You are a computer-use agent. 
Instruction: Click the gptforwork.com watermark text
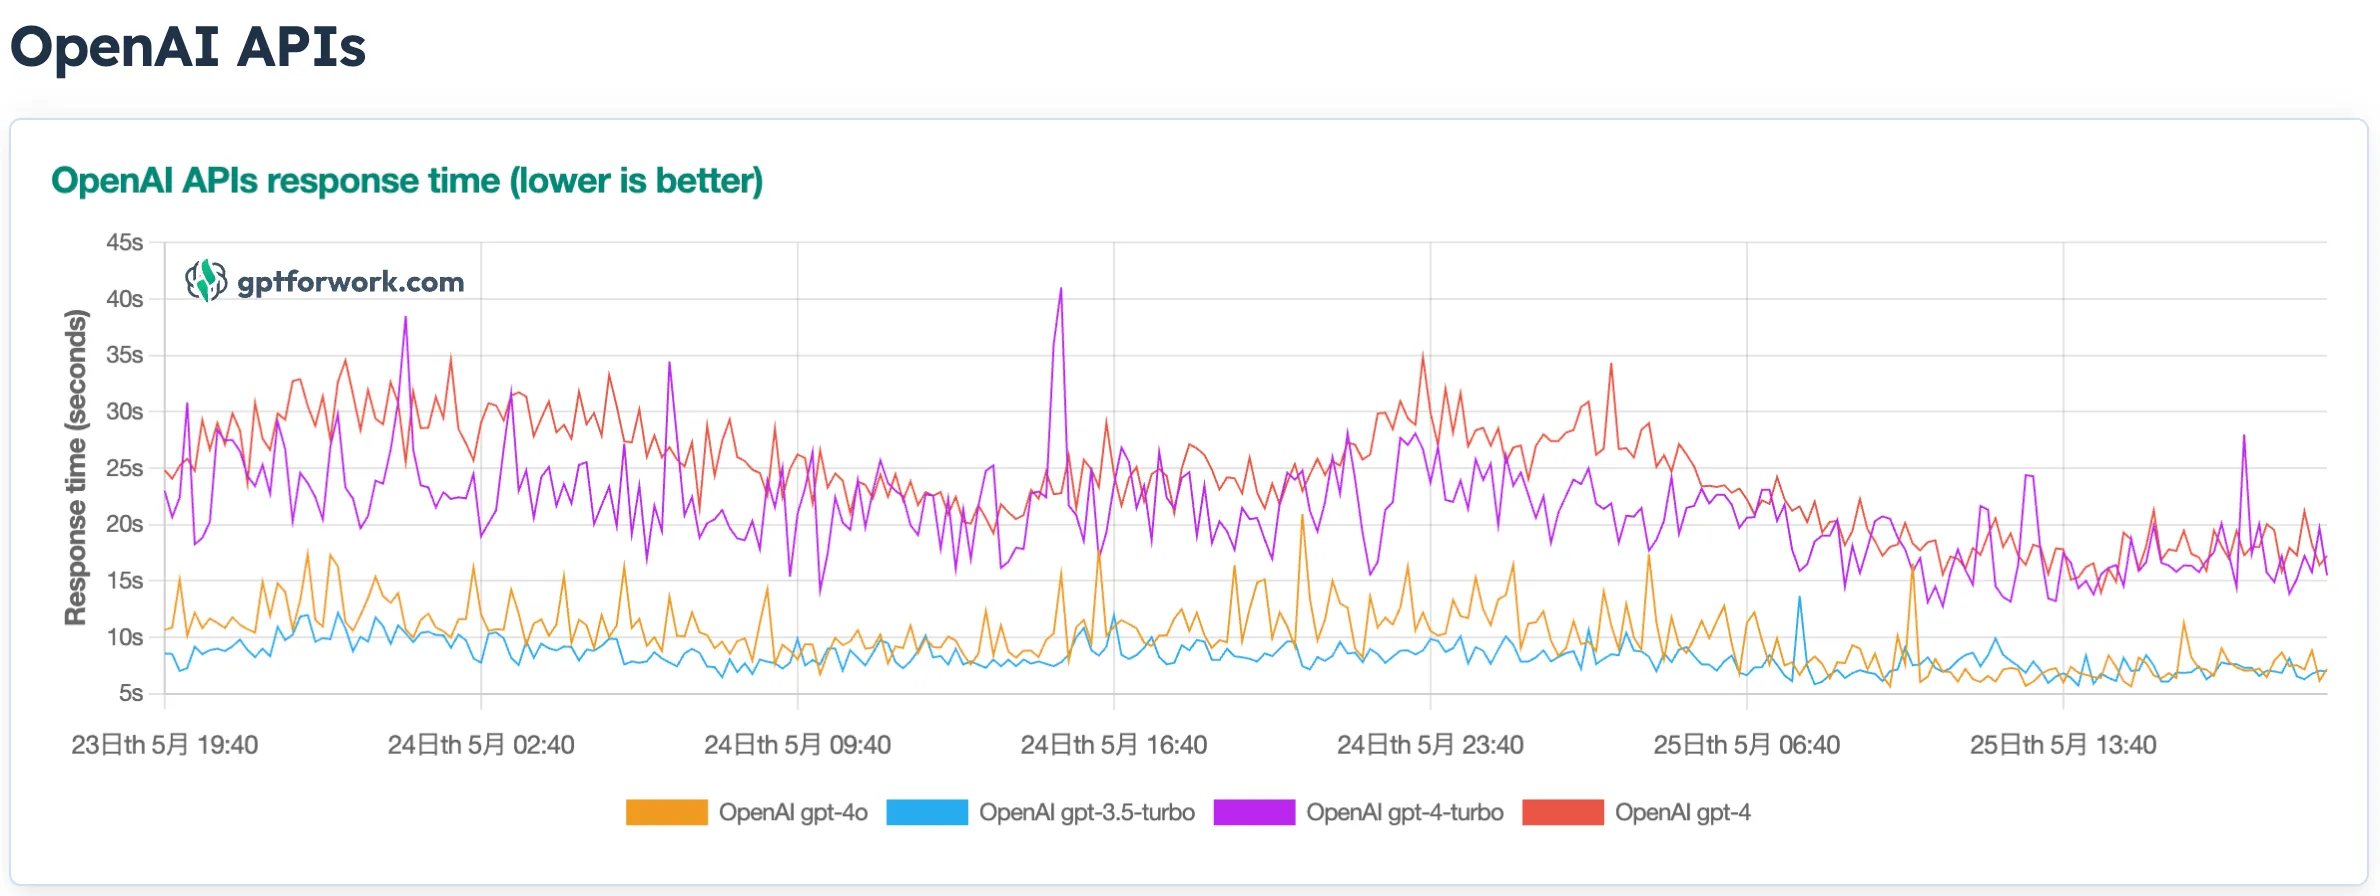351,283
